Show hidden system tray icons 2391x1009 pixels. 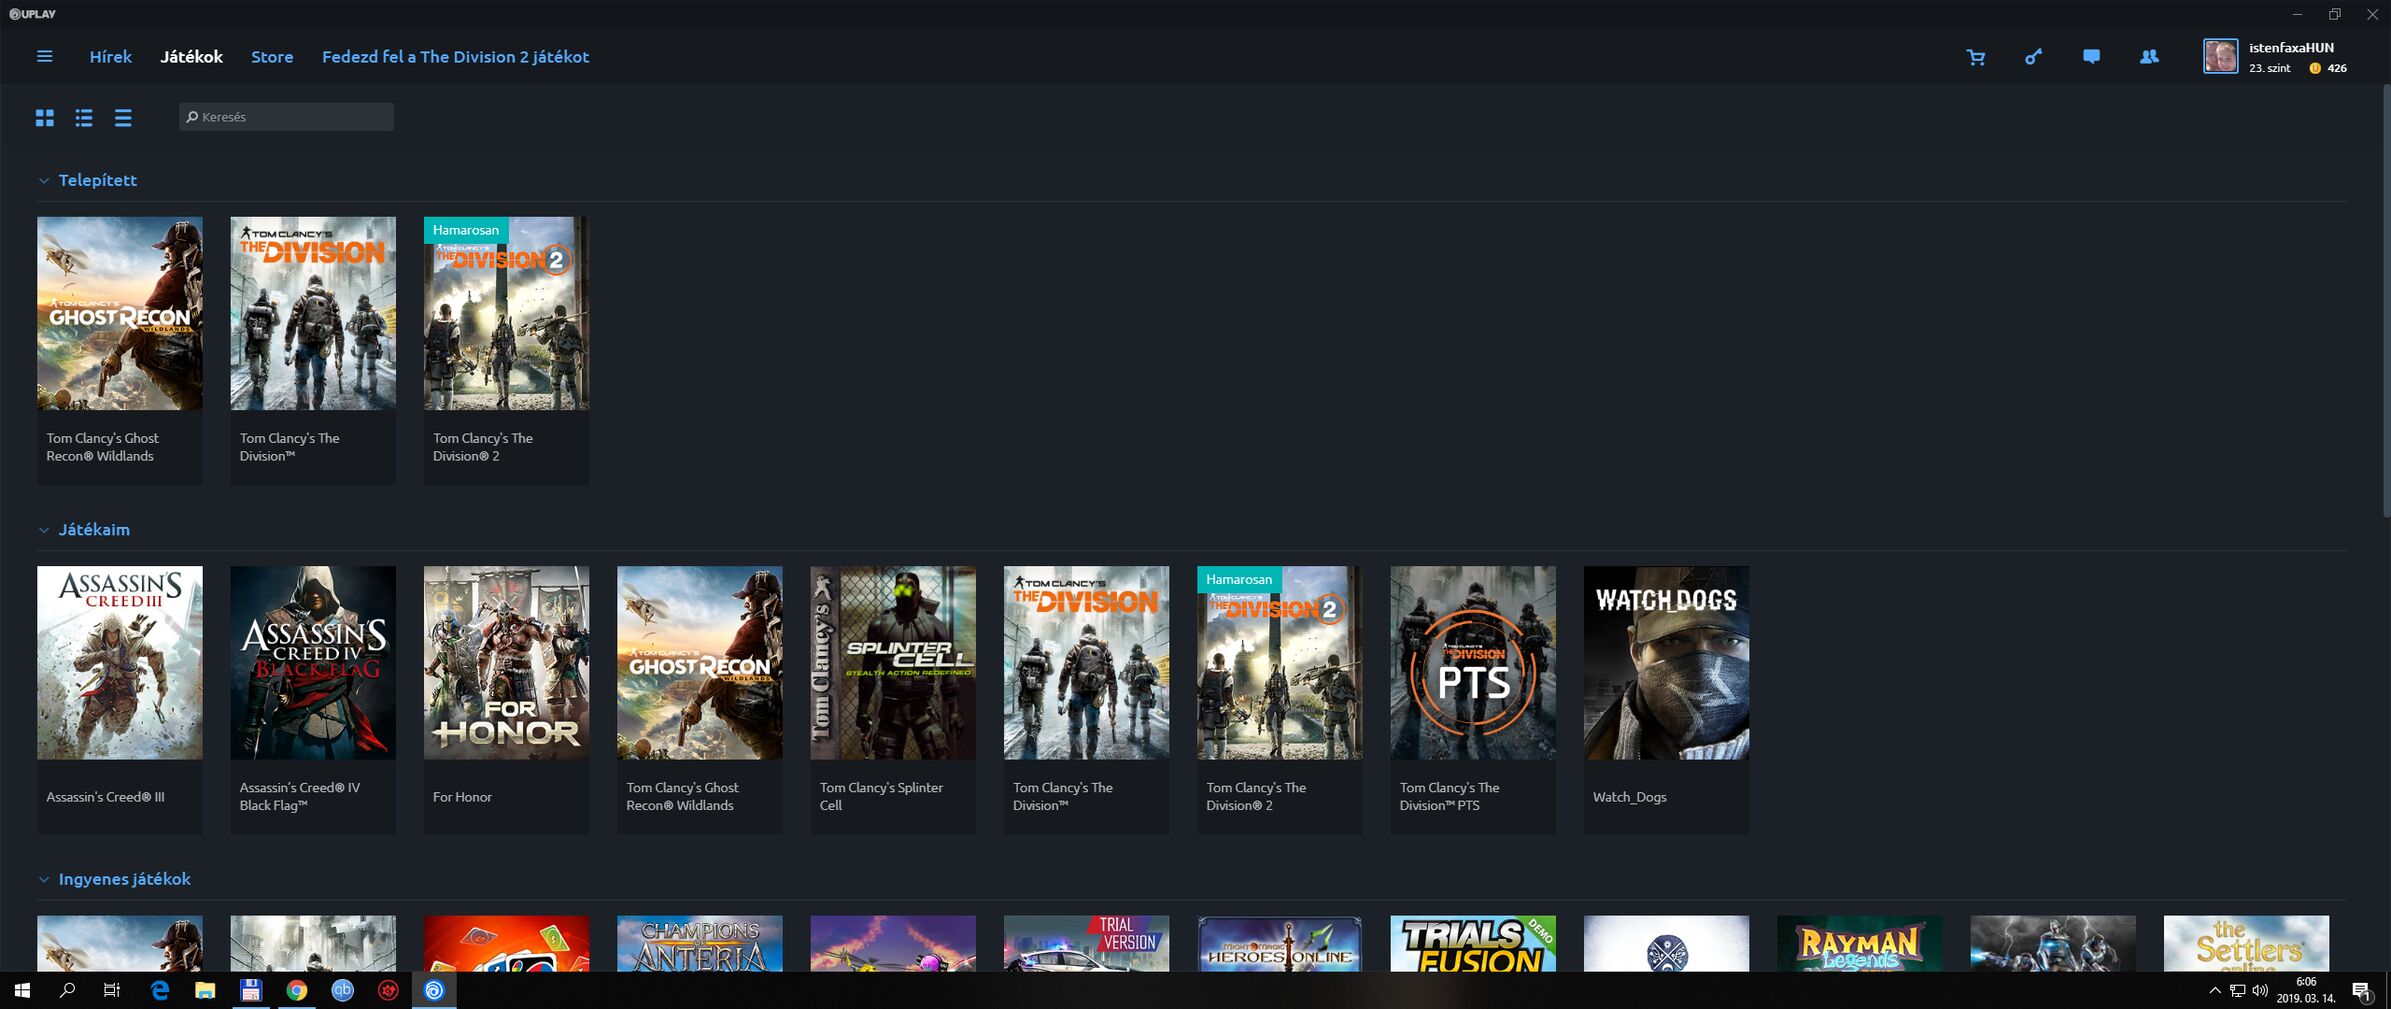pyautogui.click(x=2214, y=991)
